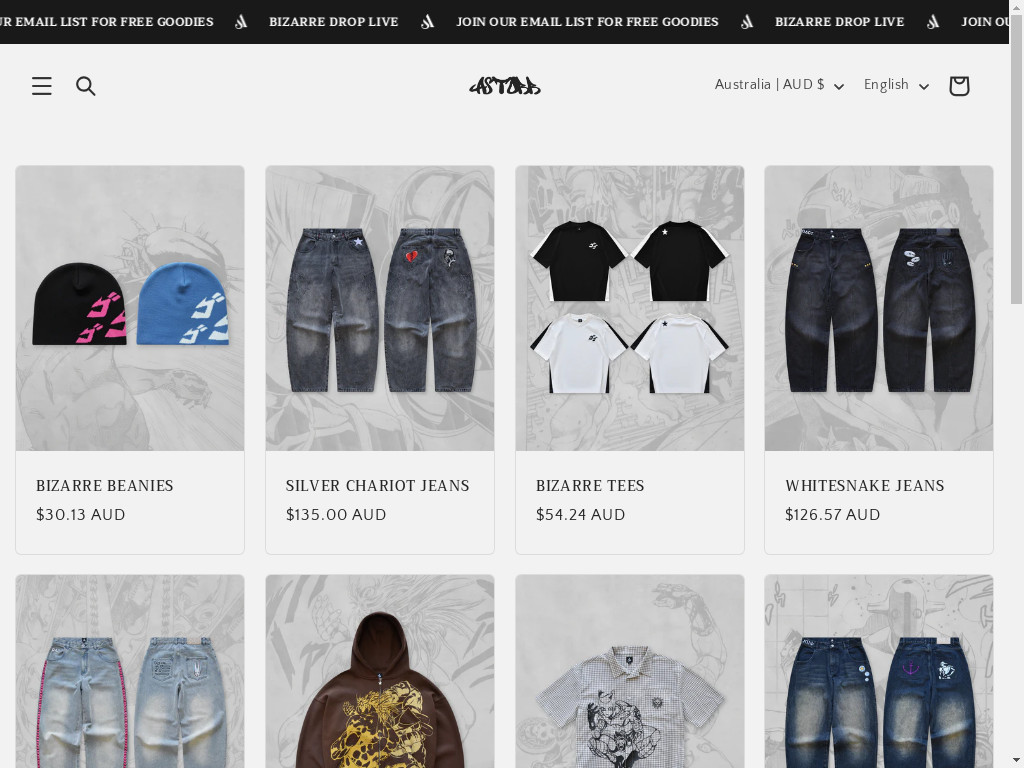The height and width of the screenshot is (768, 1024).
Task: Open the shopping cart bag icon
Action: (x=959, y=86)
